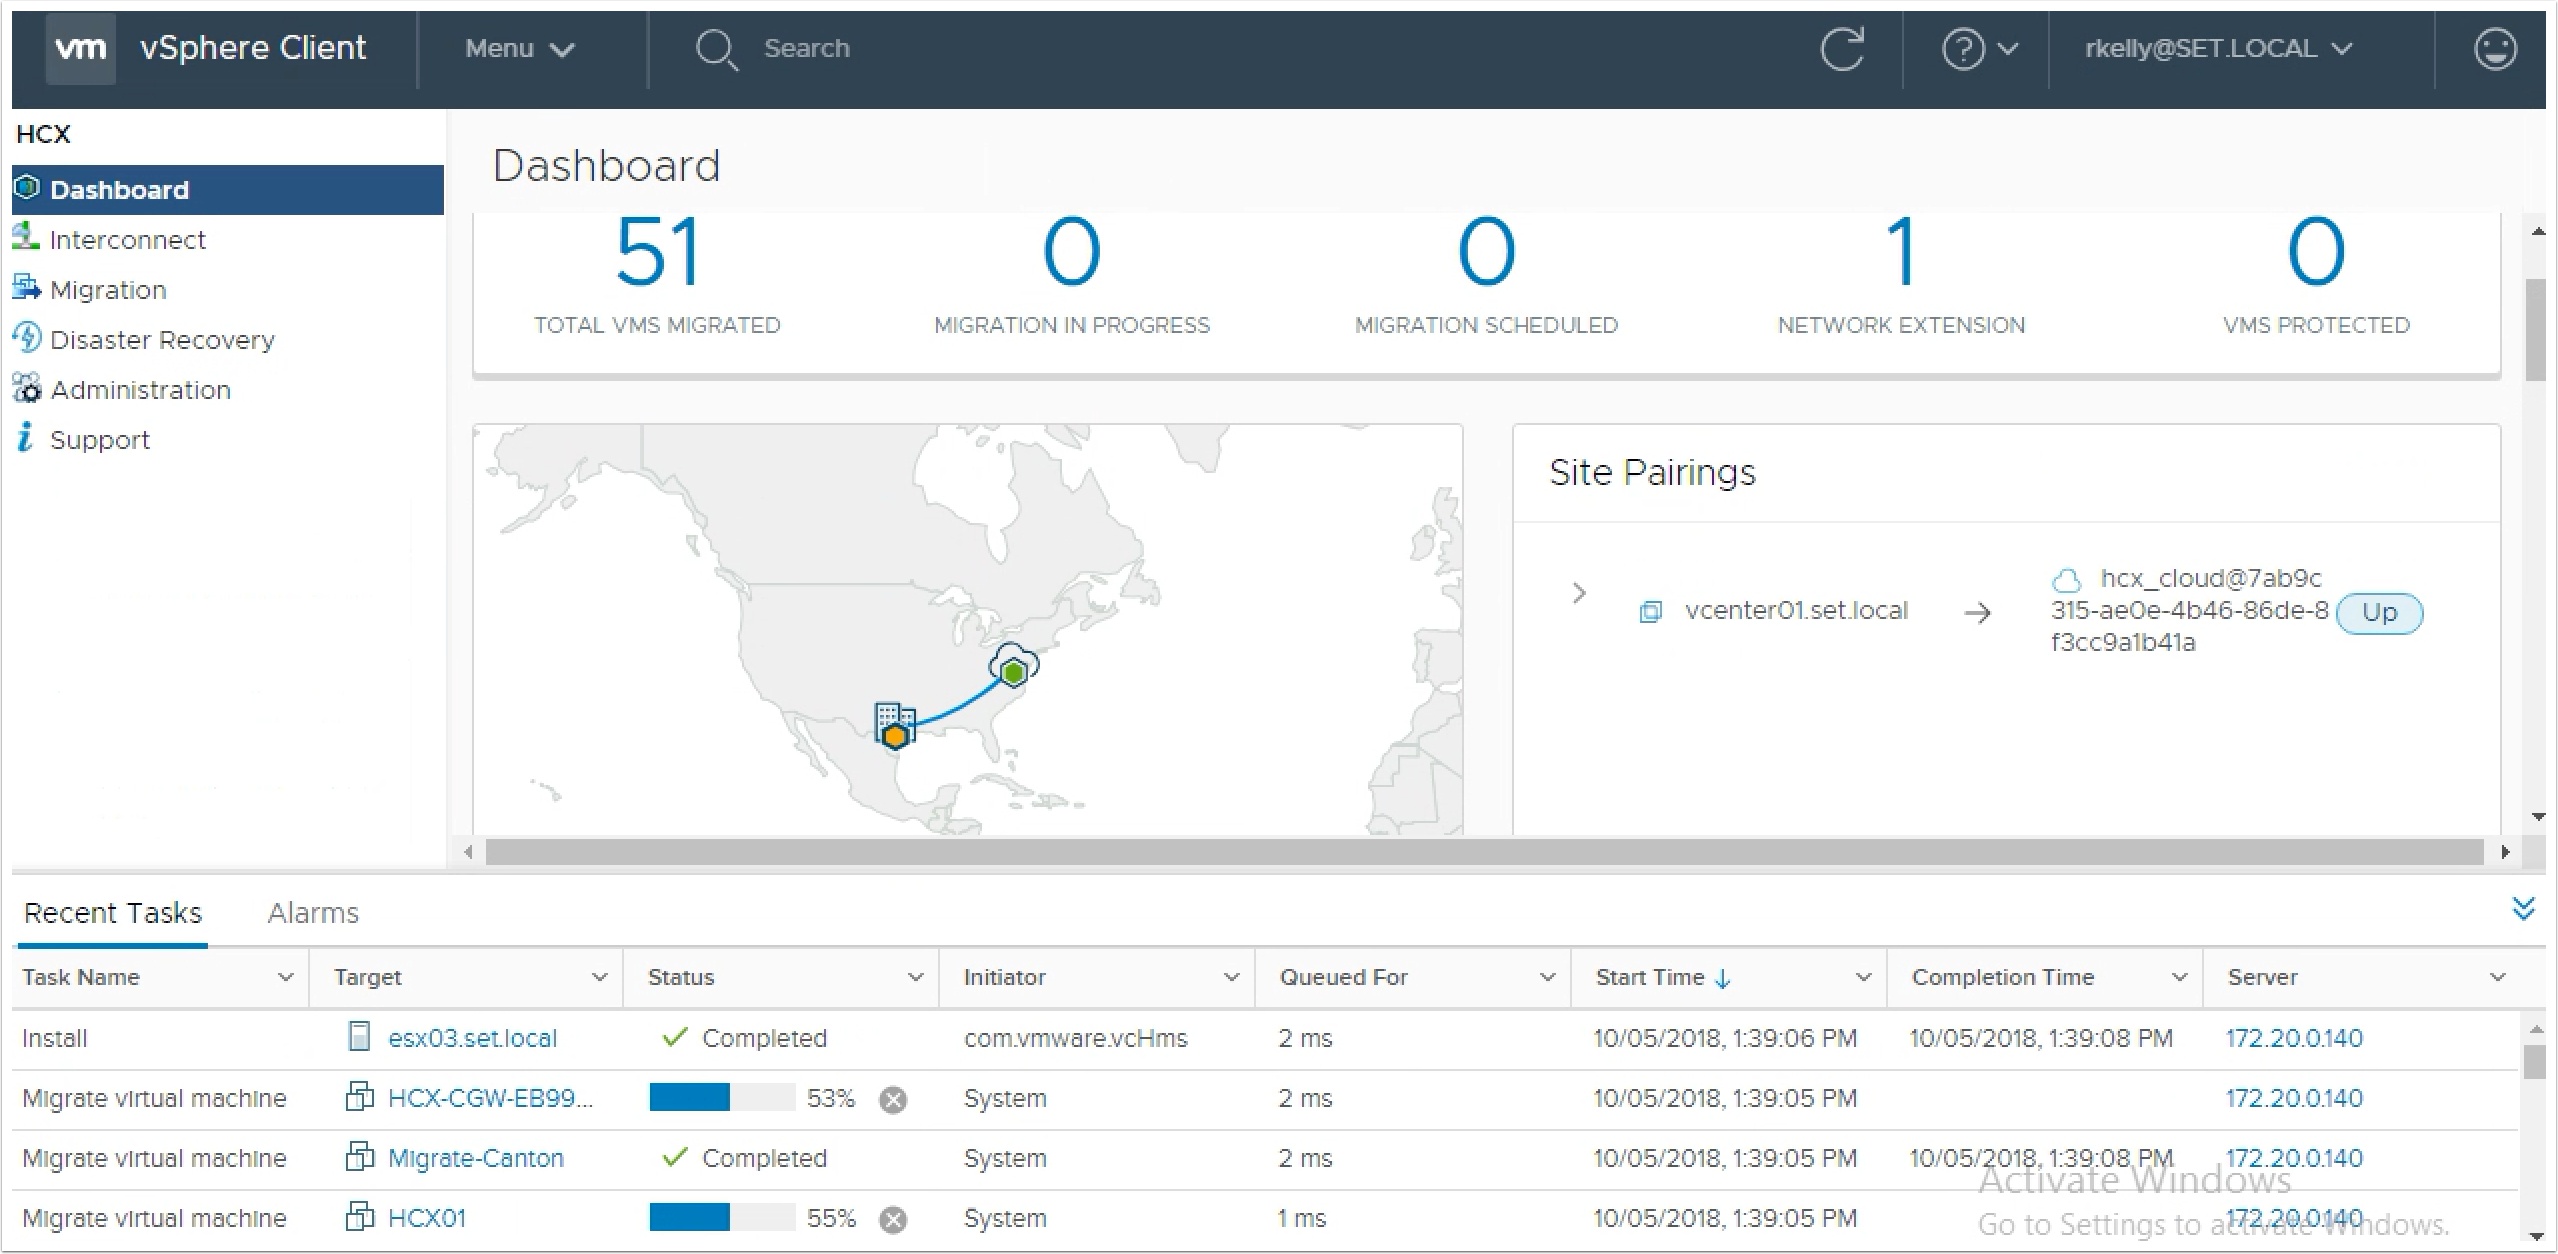Click the HCX01 VM icon
The height and width of the screenshot is (1254, 2558).
click(x=359, y=1217)
